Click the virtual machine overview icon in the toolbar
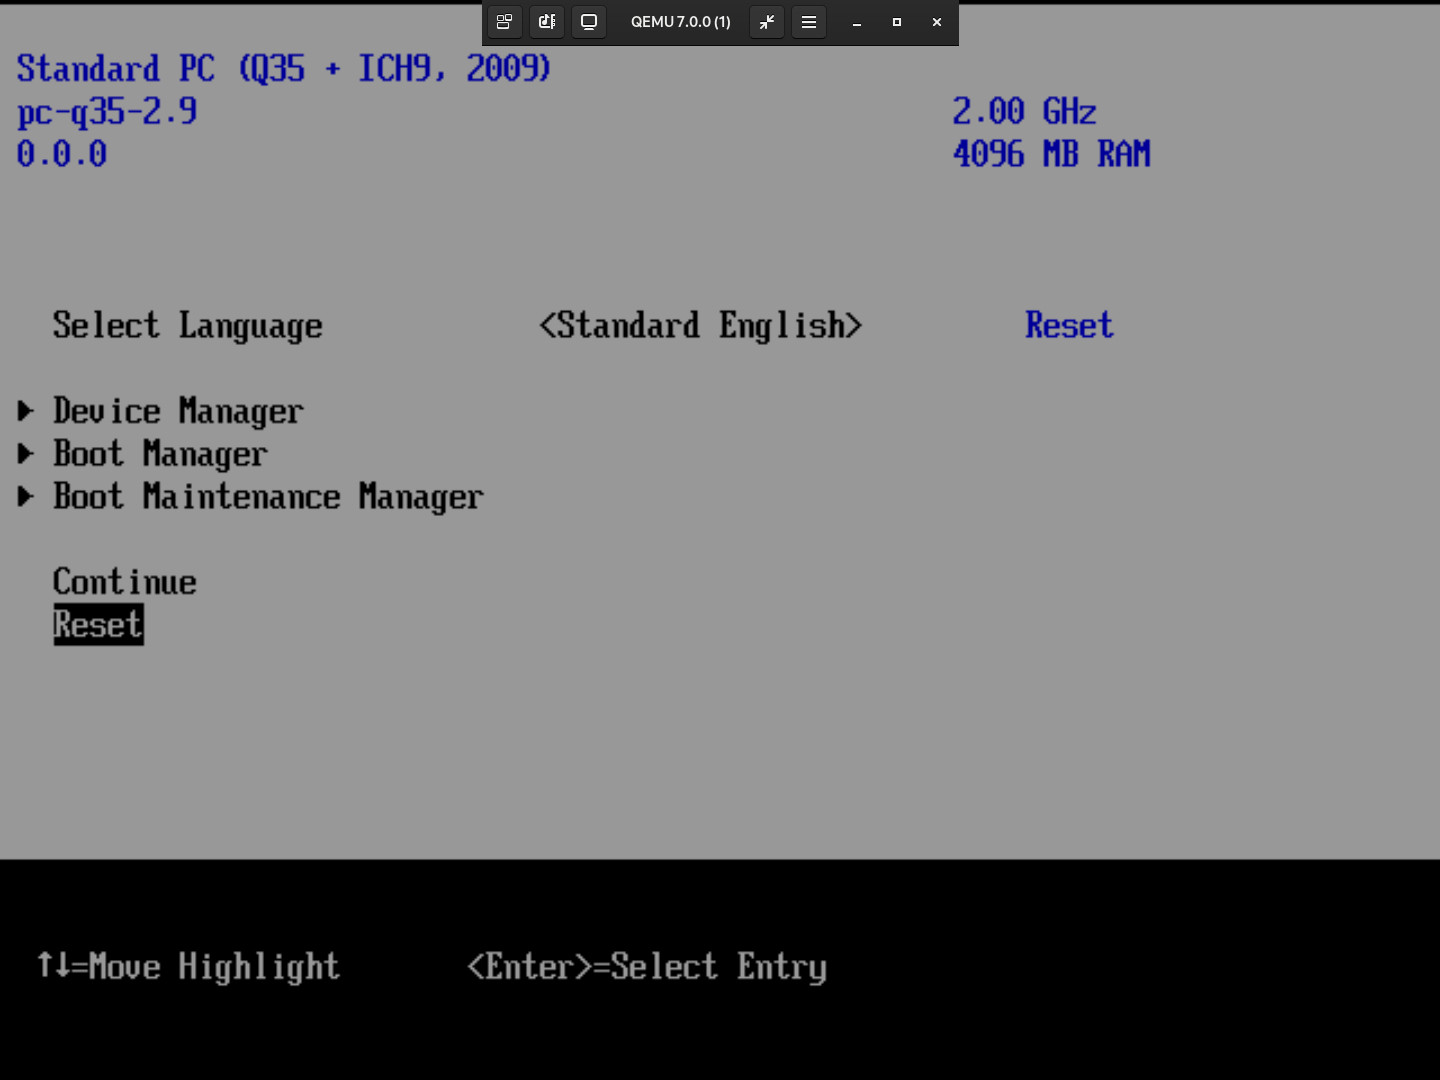This screenshot has width=1440, height=1080. [504, 22]
